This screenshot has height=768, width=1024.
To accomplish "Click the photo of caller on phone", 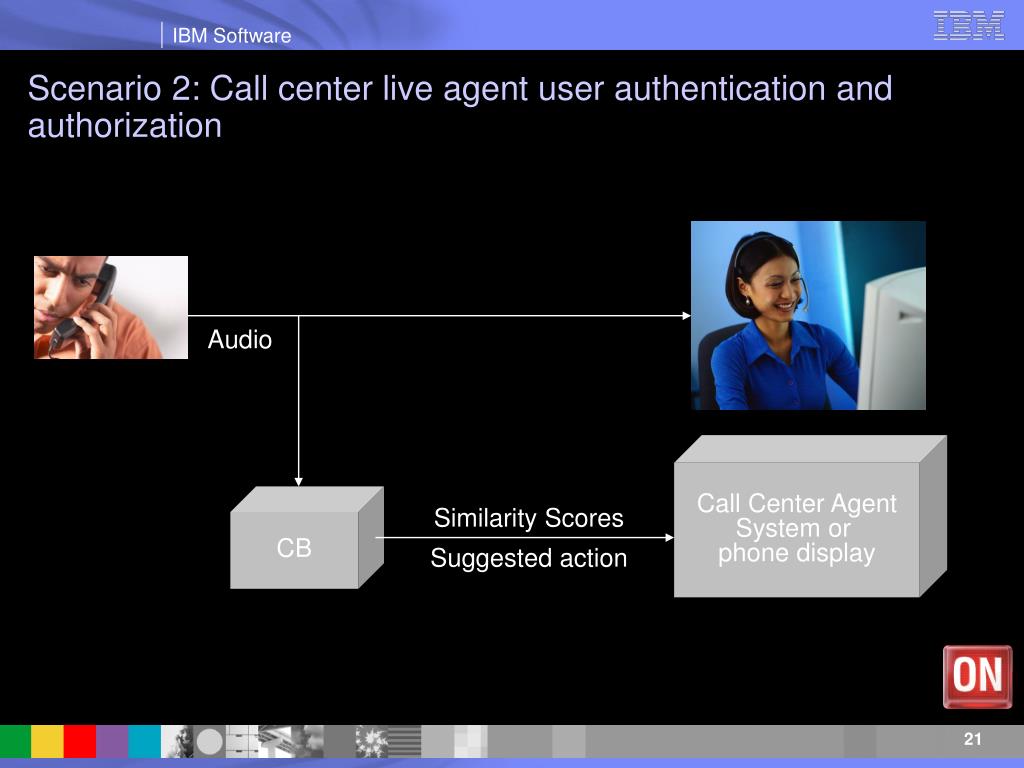I will 111,307.
